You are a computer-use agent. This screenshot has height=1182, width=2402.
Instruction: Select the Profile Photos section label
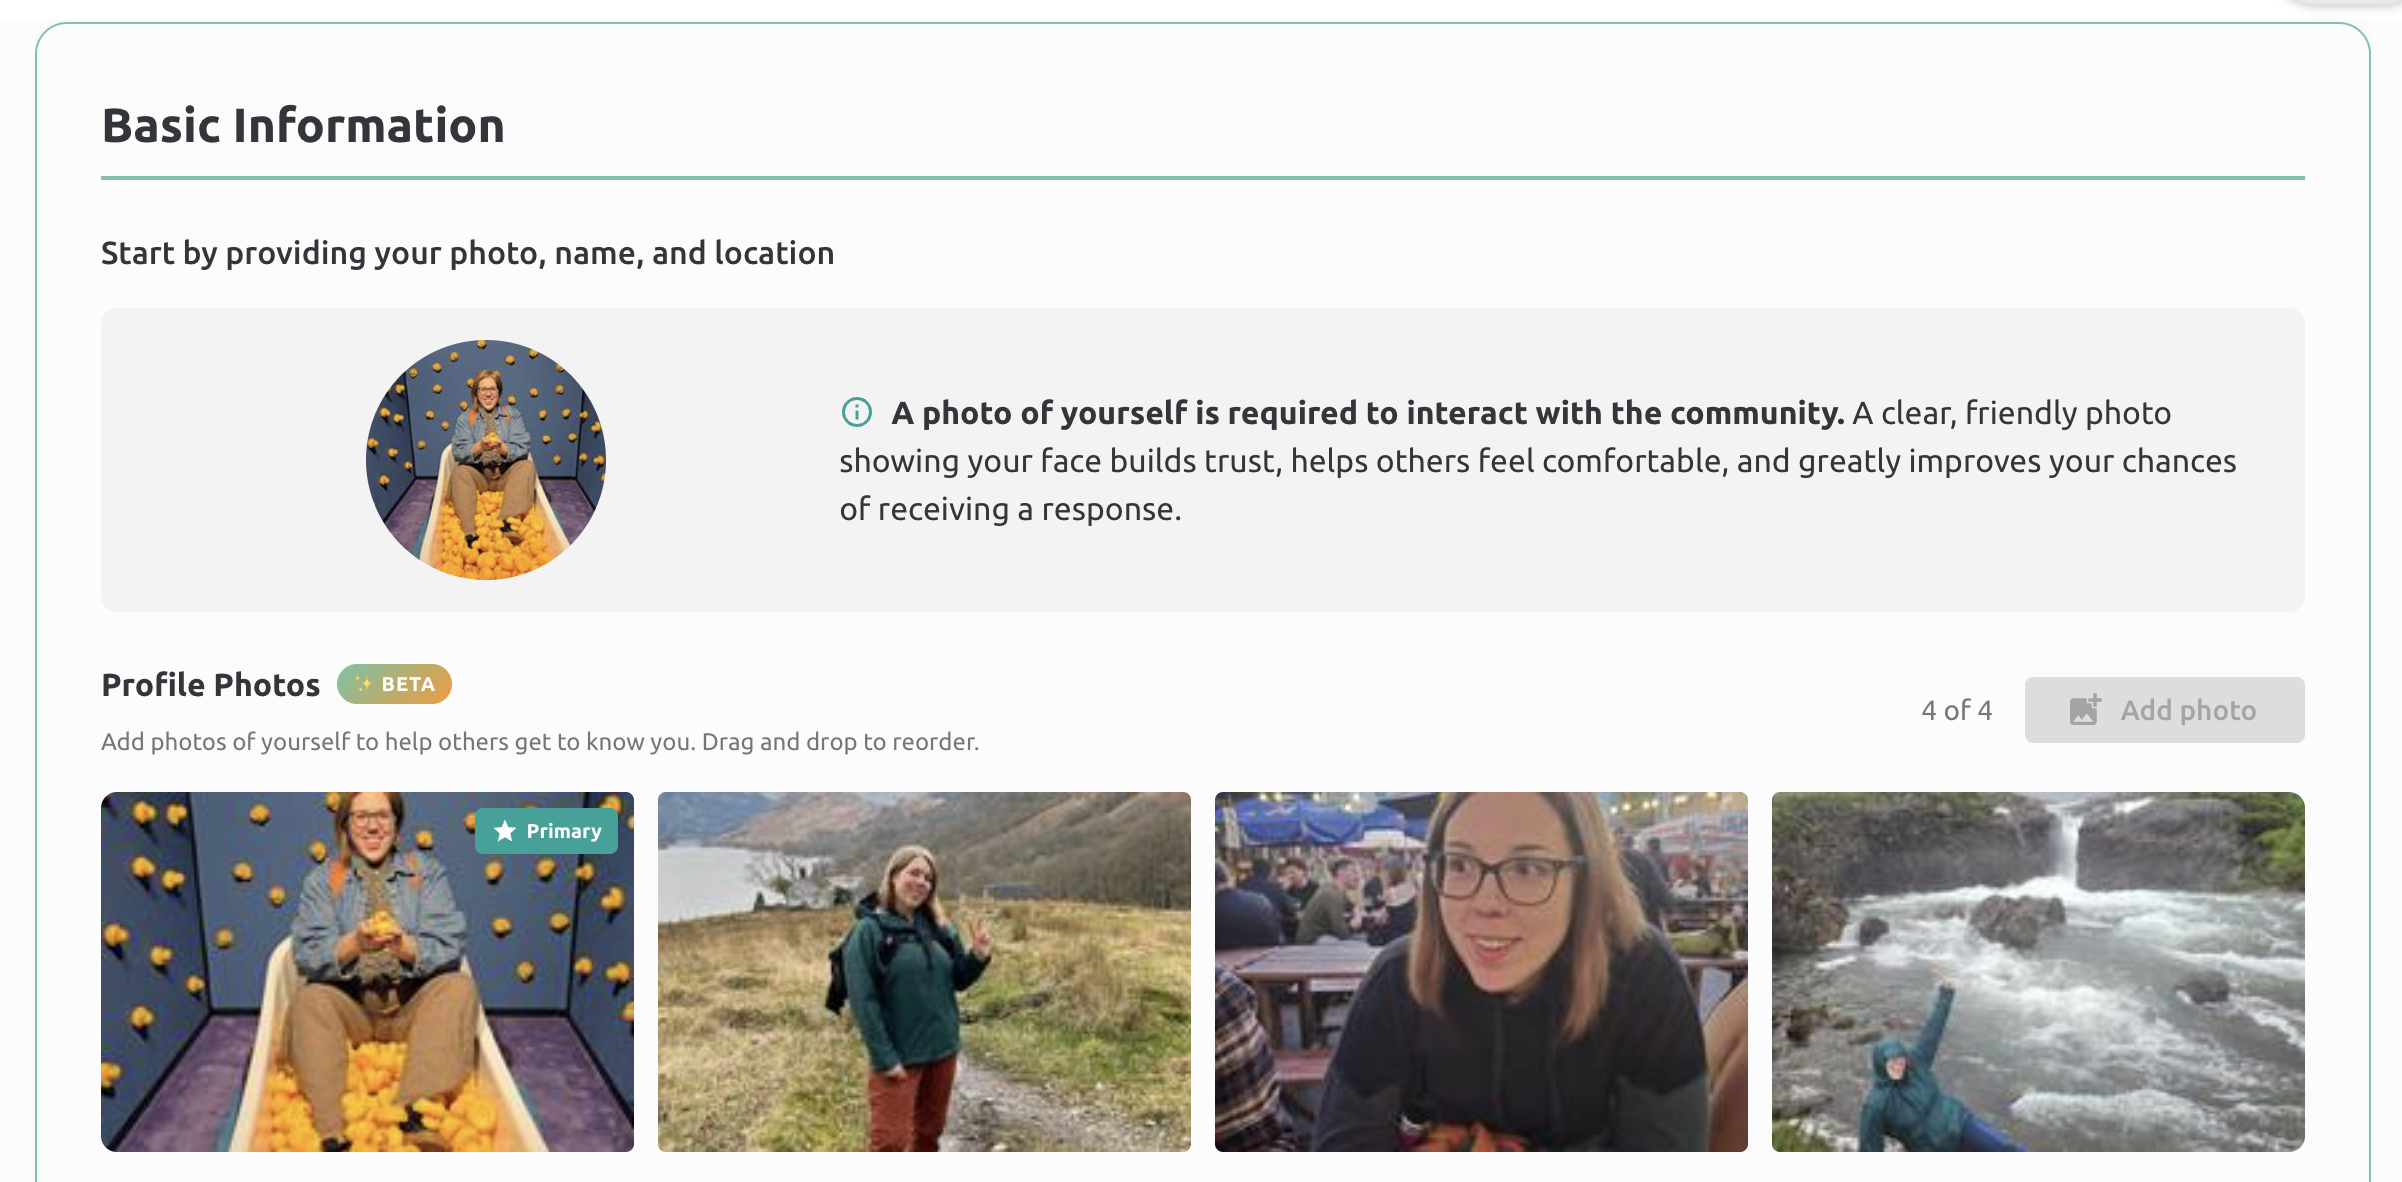[210, 684]
